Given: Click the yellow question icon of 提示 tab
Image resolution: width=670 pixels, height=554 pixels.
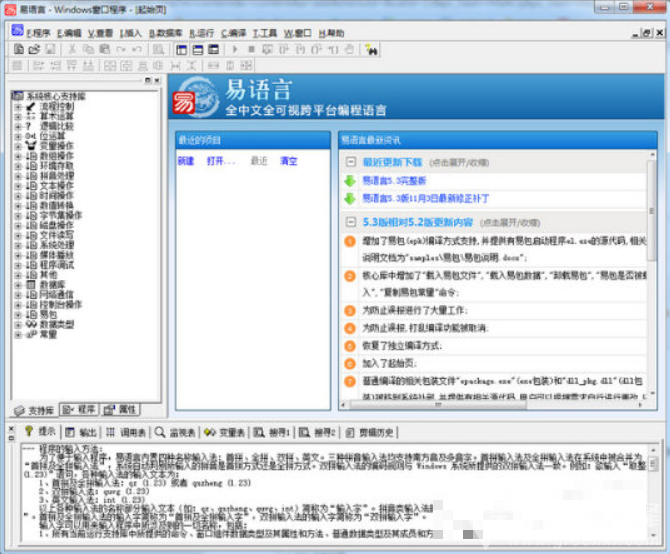Looking at the screenshot, I should pos(29,431).
